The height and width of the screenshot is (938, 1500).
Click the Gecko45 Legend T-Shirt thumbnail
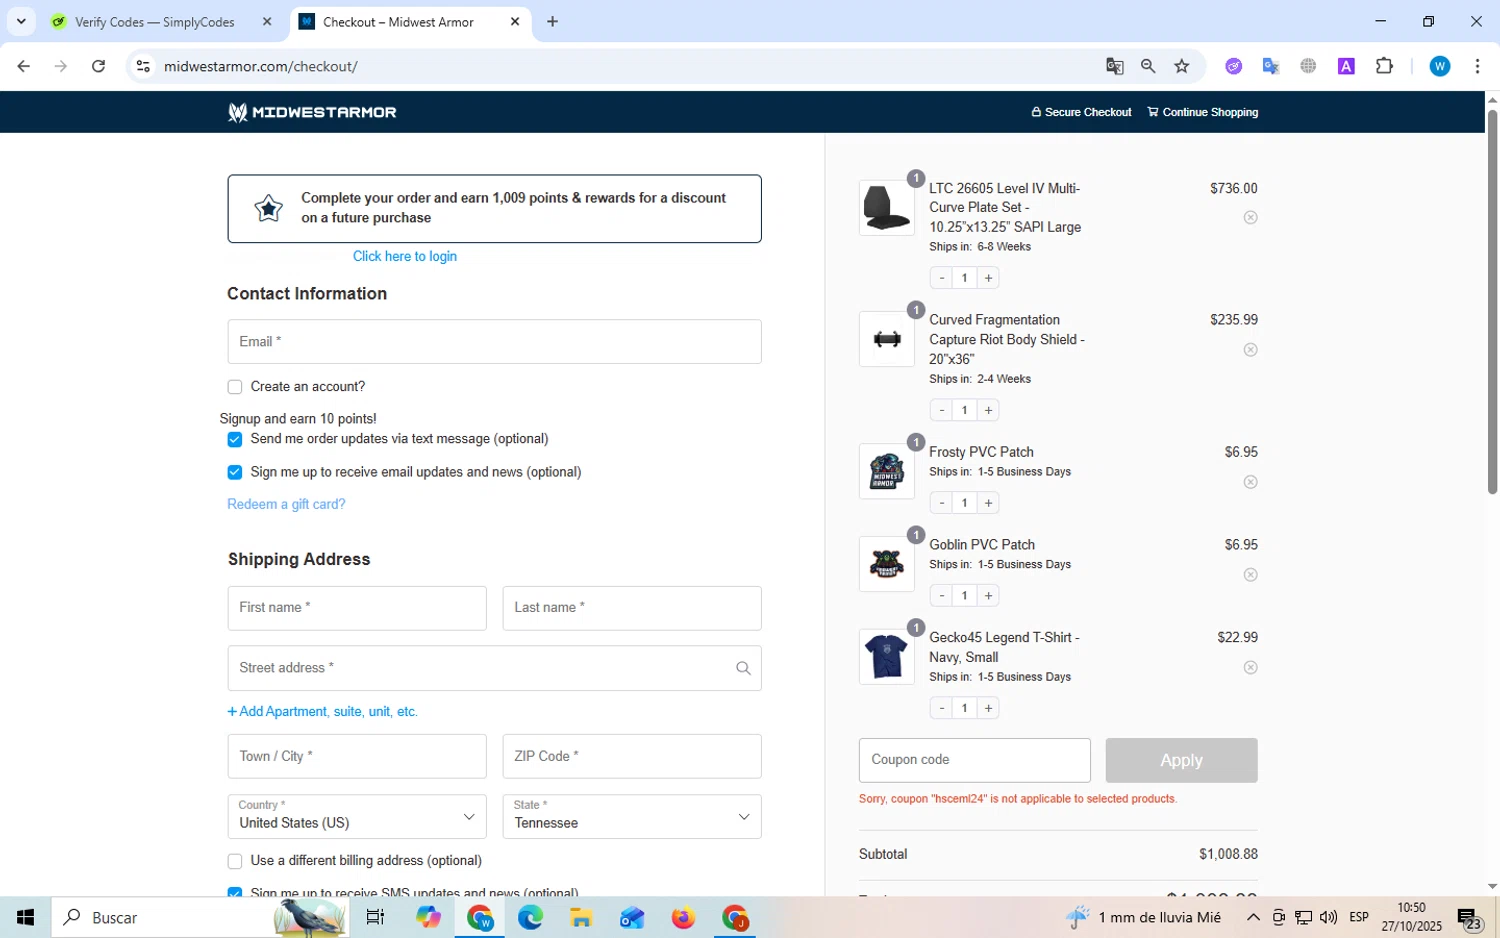tap(886, 657)
